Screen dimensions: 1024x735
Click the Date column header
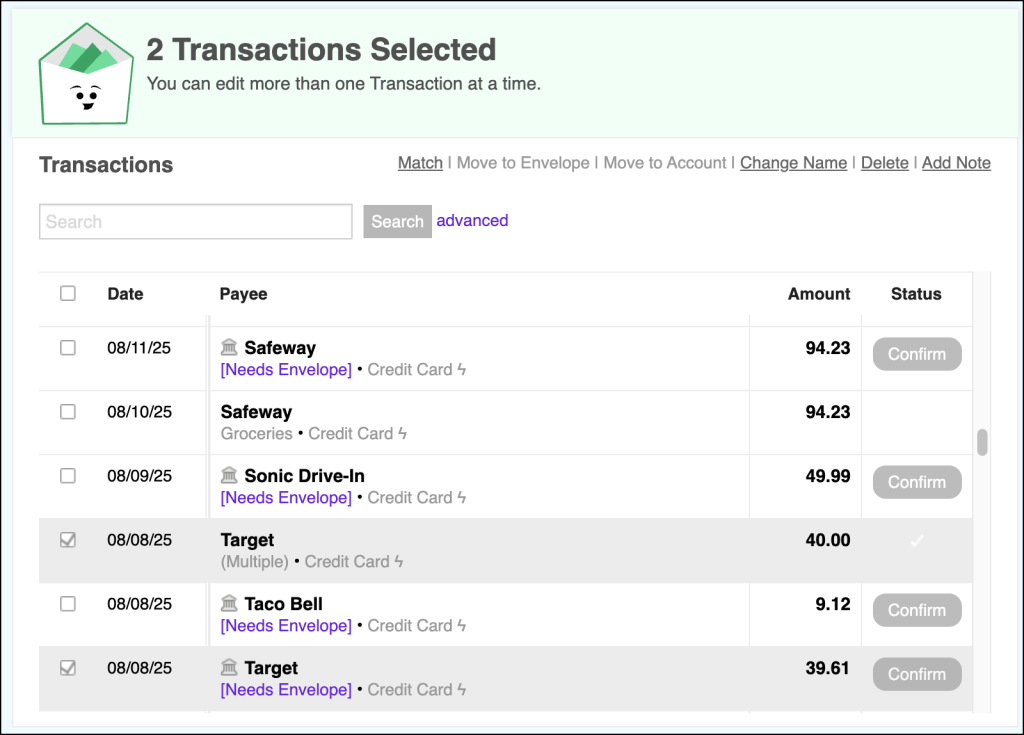pyautogui.click(x=125, y=294)
